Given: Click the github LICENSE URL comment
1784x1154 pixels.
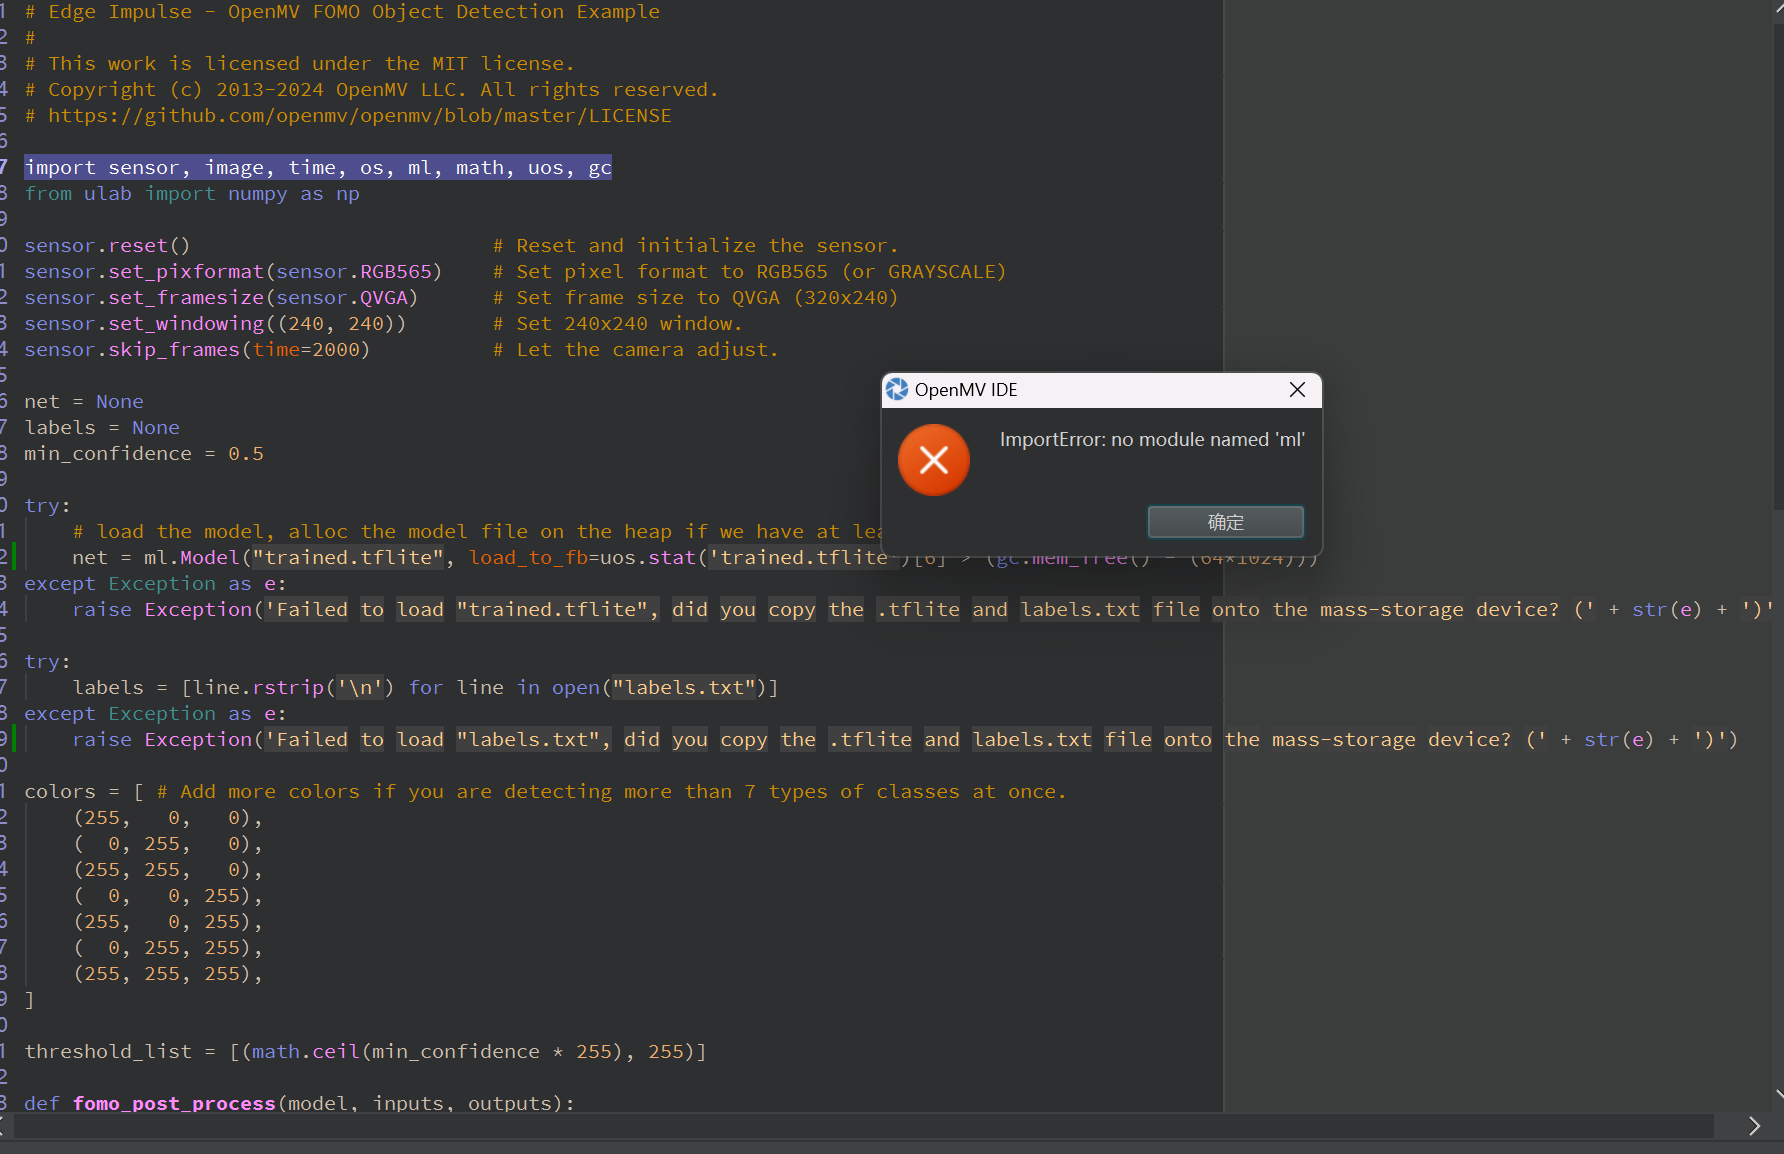Looking at the screenshot, I should pos(348,116).
